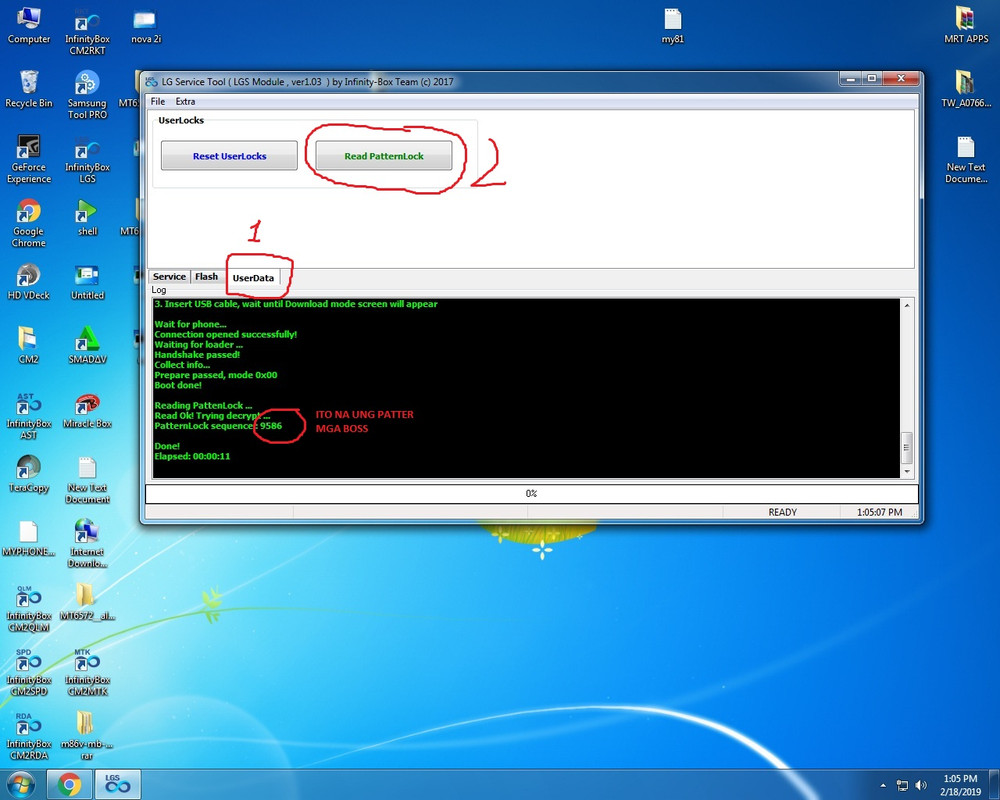Click the 'Elapsed: 00:00:11' log line
This screenshot has height=800, width=1000.
(192, 456)
